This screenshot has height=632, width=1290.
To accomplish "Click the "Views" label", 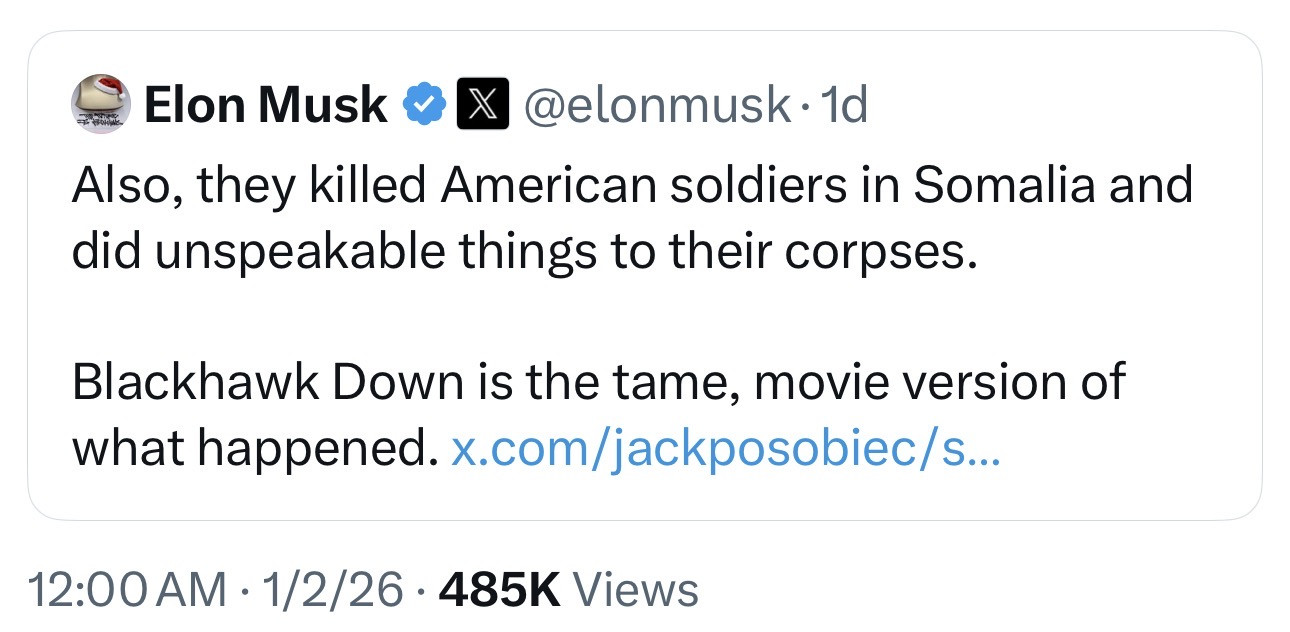I will click(x=637, y=589).
